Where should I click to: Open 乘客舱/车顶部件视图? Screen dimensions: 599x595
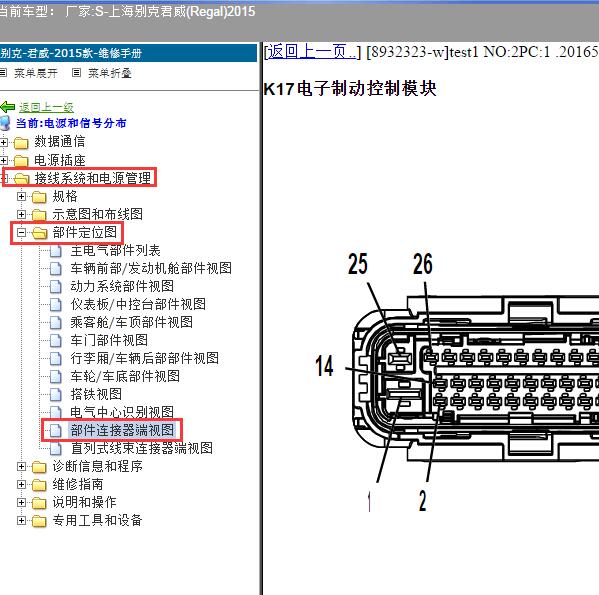pos(131,322)
